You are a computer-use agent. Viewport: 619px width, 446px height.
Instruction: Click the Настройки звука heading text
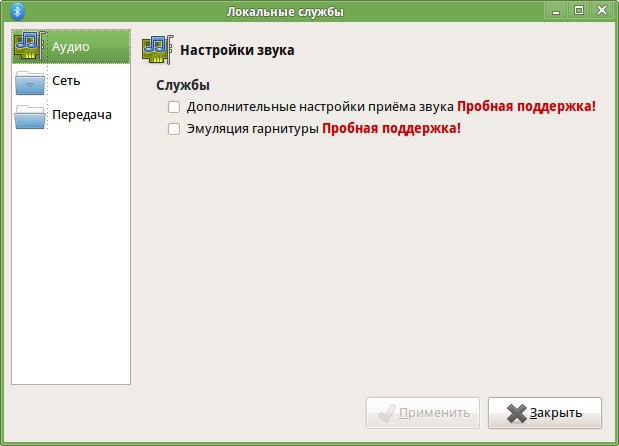coord(237,50)
